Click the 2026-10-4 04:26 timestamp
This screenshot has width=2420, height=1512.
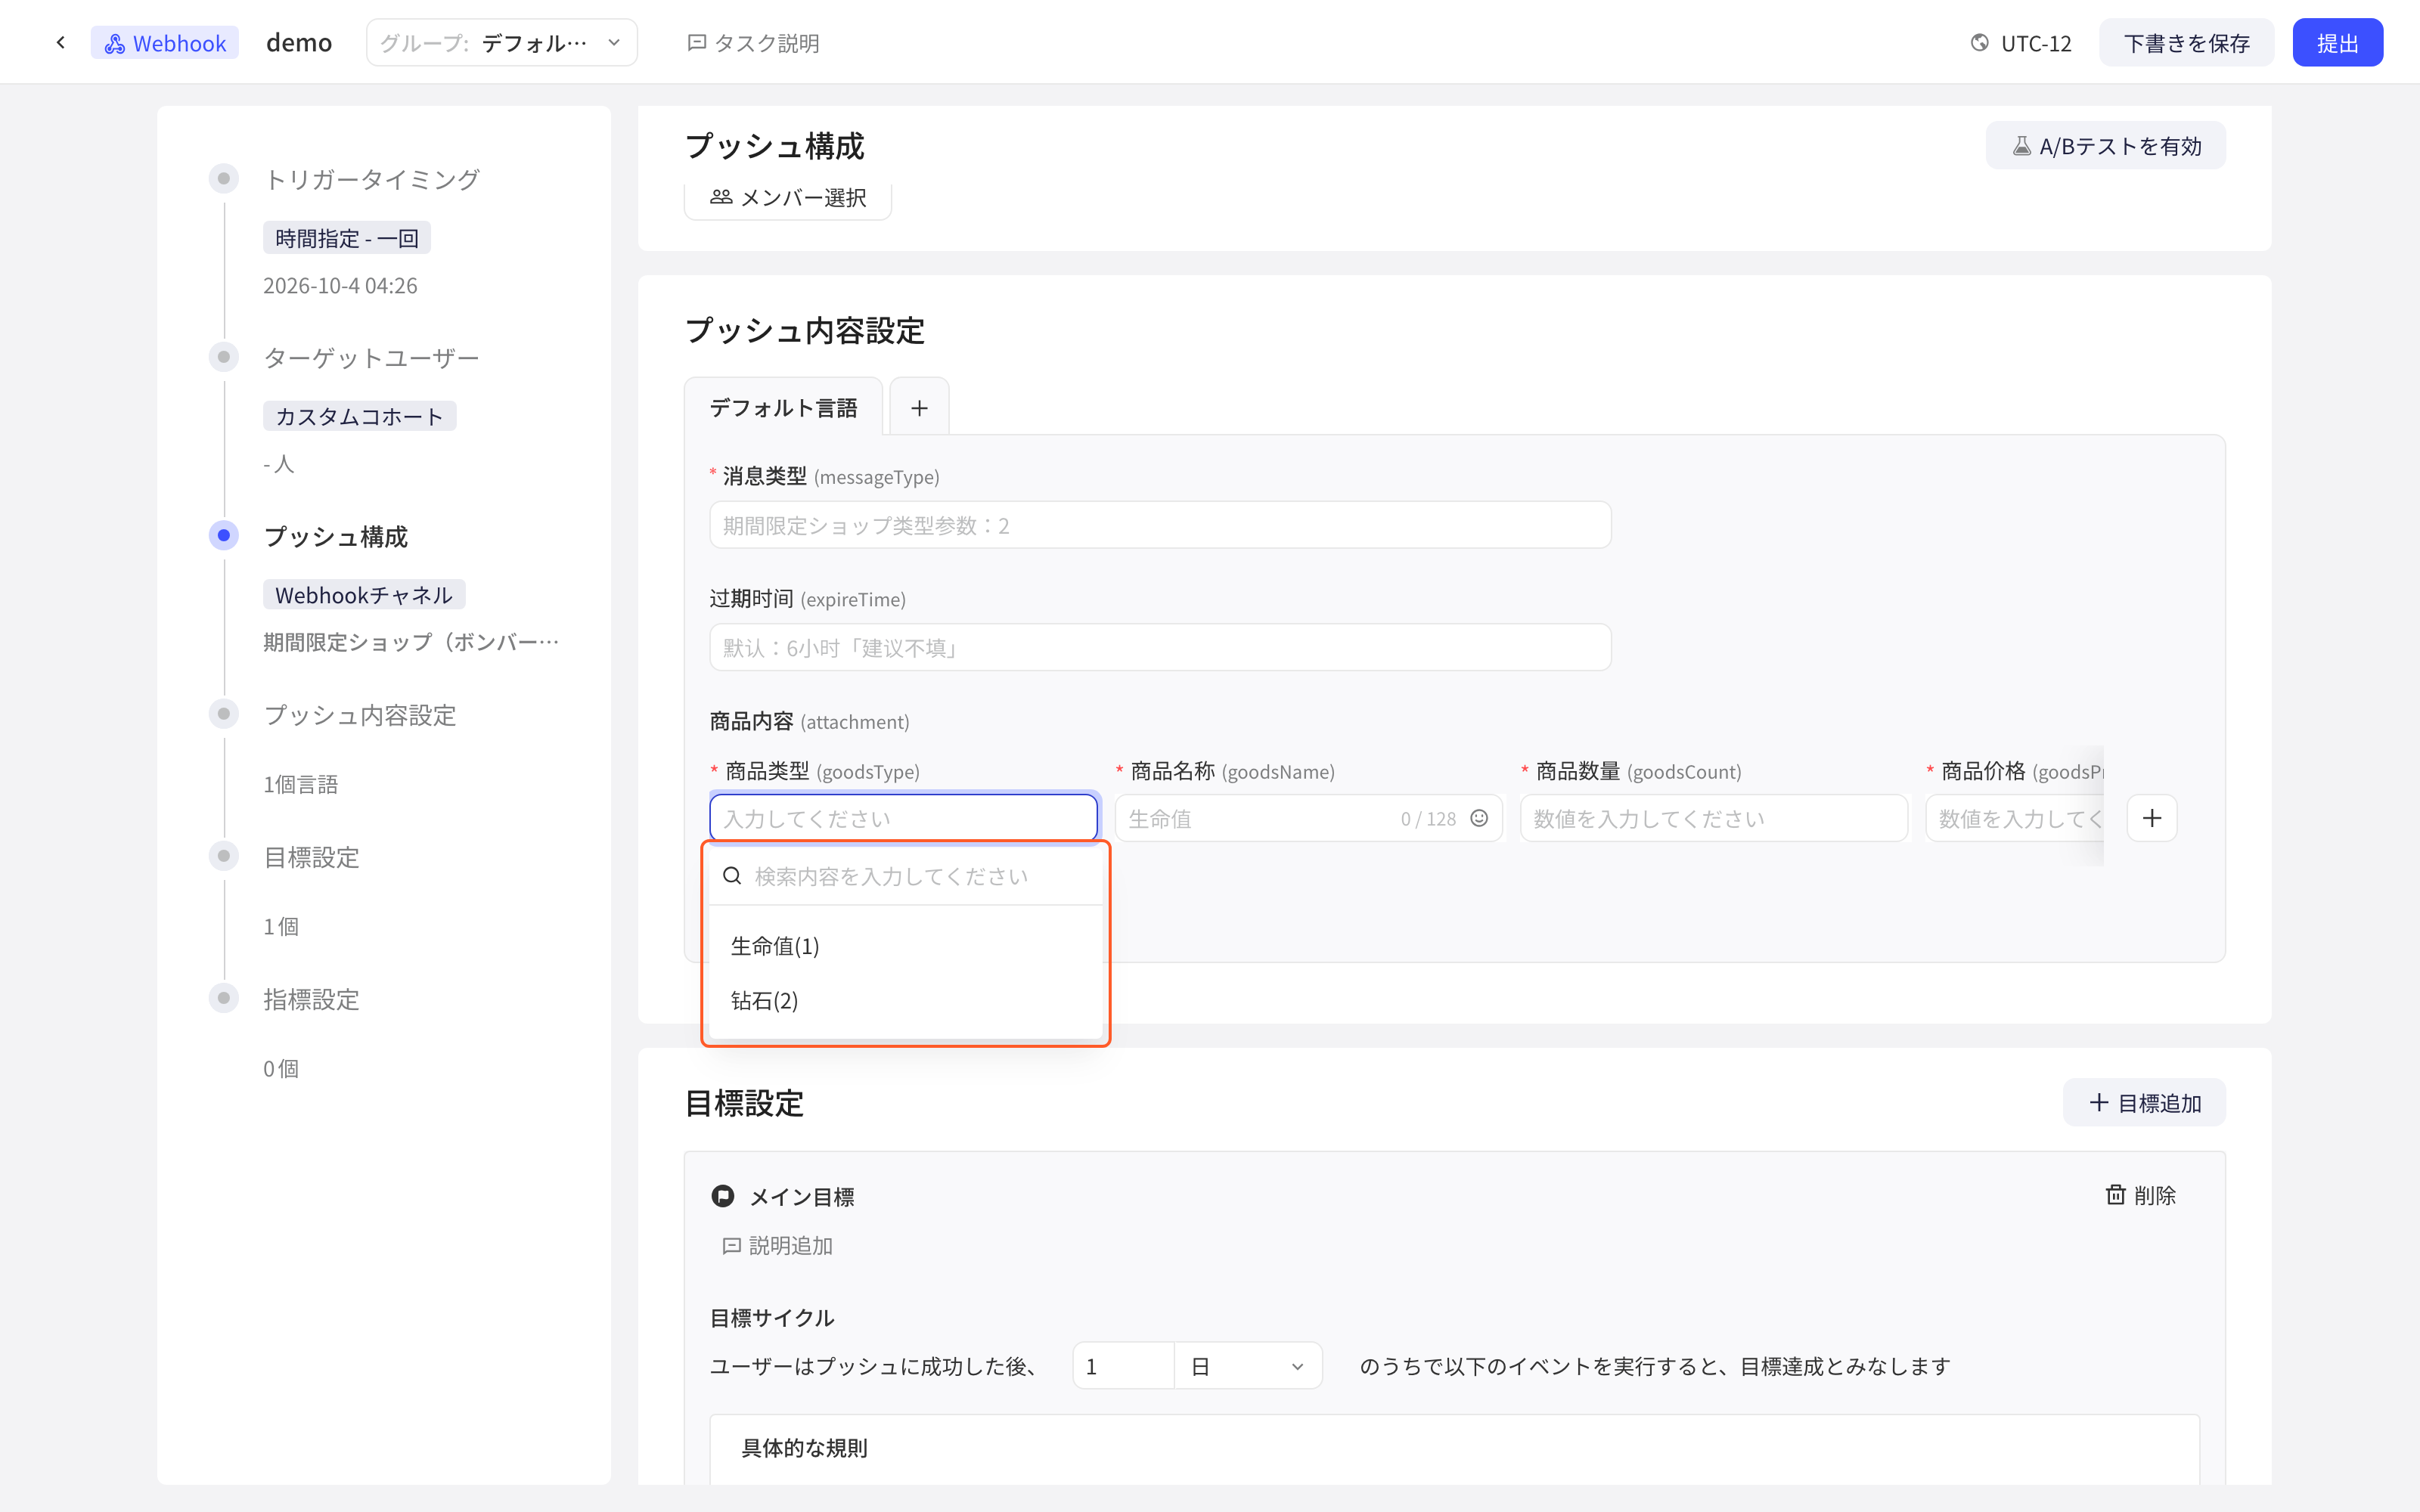tap(340, 286)
